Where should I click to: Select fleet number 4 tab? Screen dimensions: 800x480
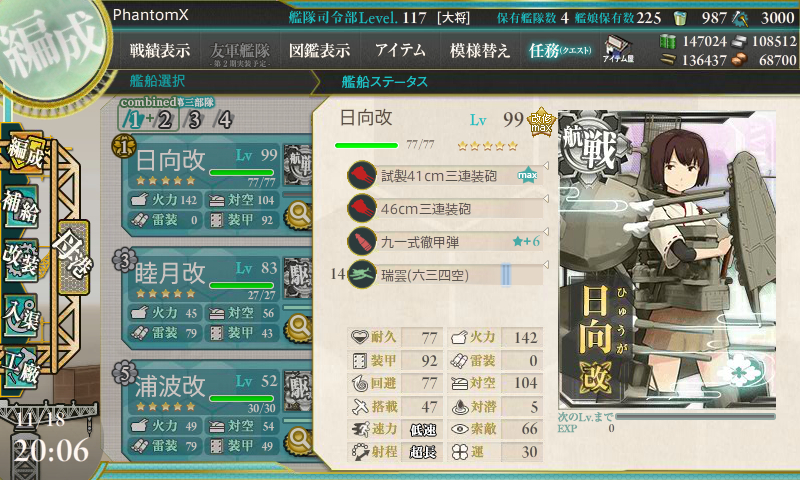(224, 120)
